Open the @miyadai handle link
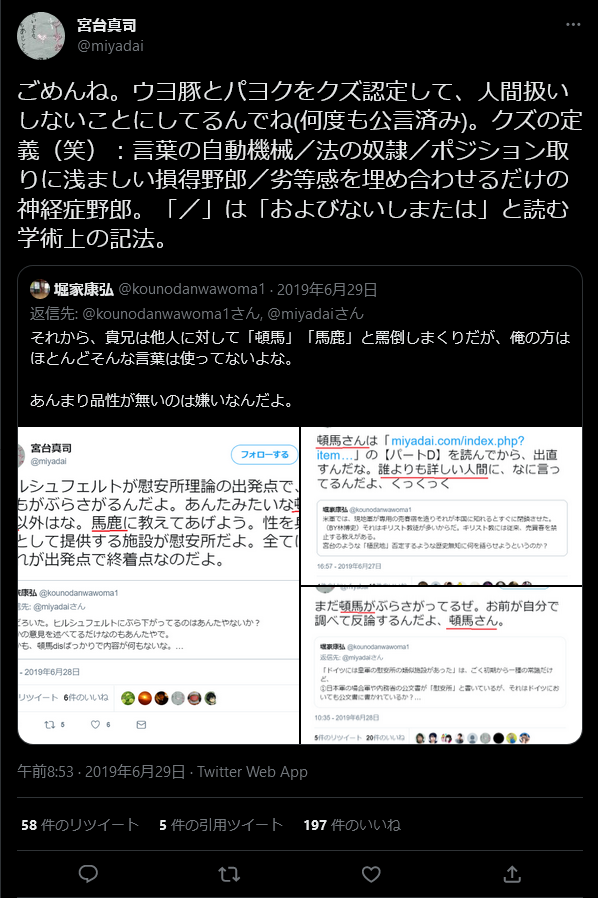 110,46
